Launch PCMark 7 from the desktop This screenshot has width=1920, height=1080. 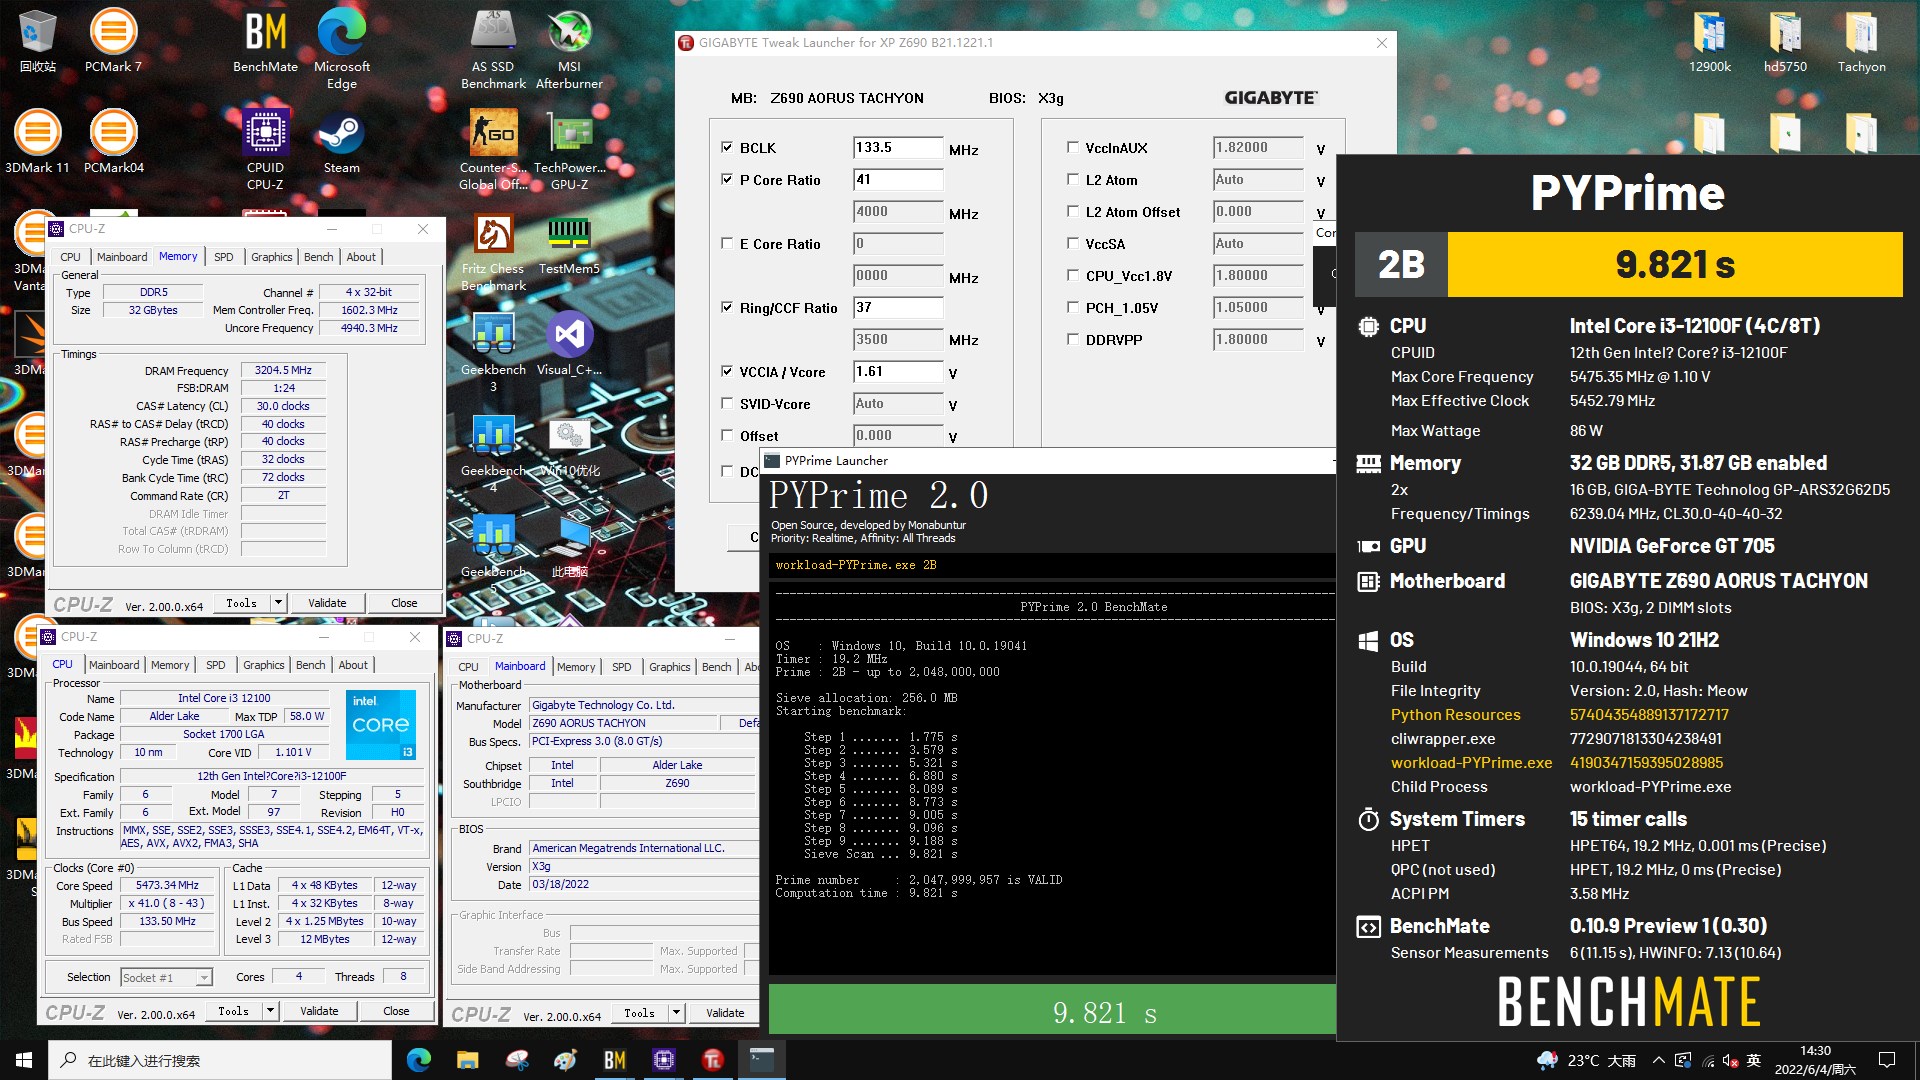pos(113,41)
